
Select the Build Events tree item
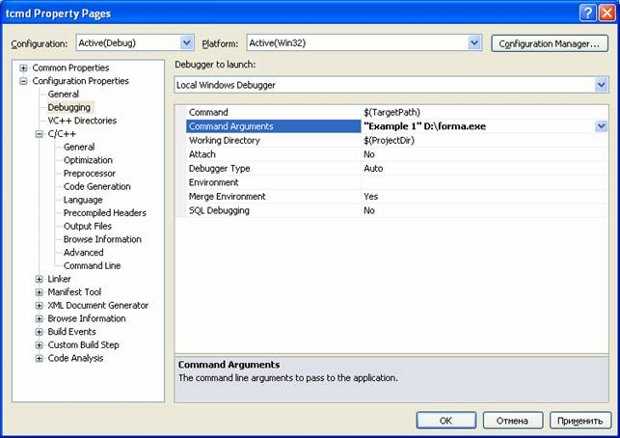(x=72, y=332)
